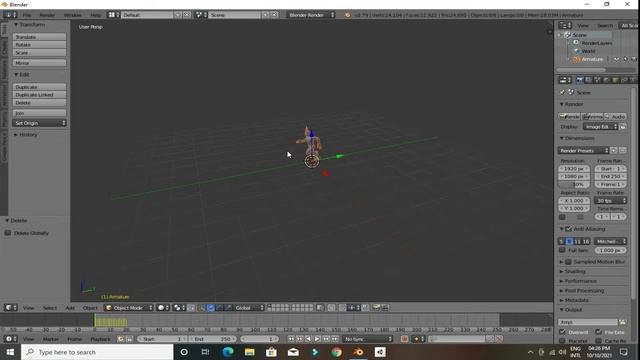Open the Blender Render engine dropdown
The height and width of the screenshot is (360, 640).
310,15
